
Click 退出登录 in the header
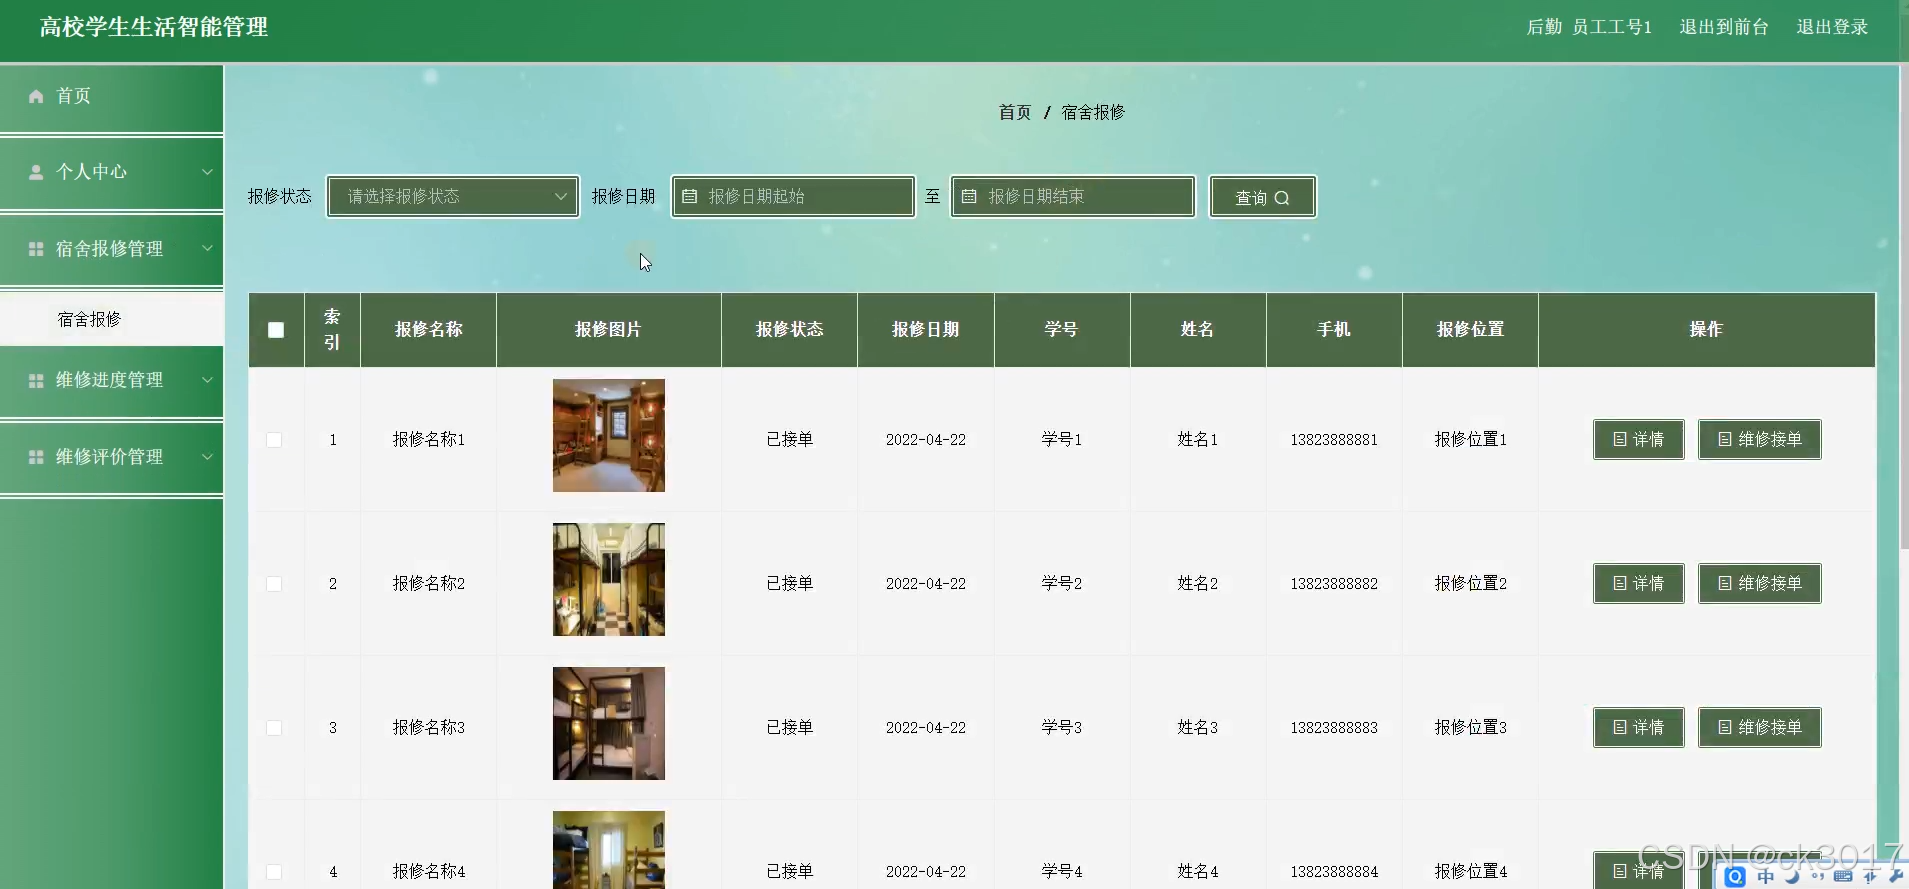click(x=1832, y=27)
